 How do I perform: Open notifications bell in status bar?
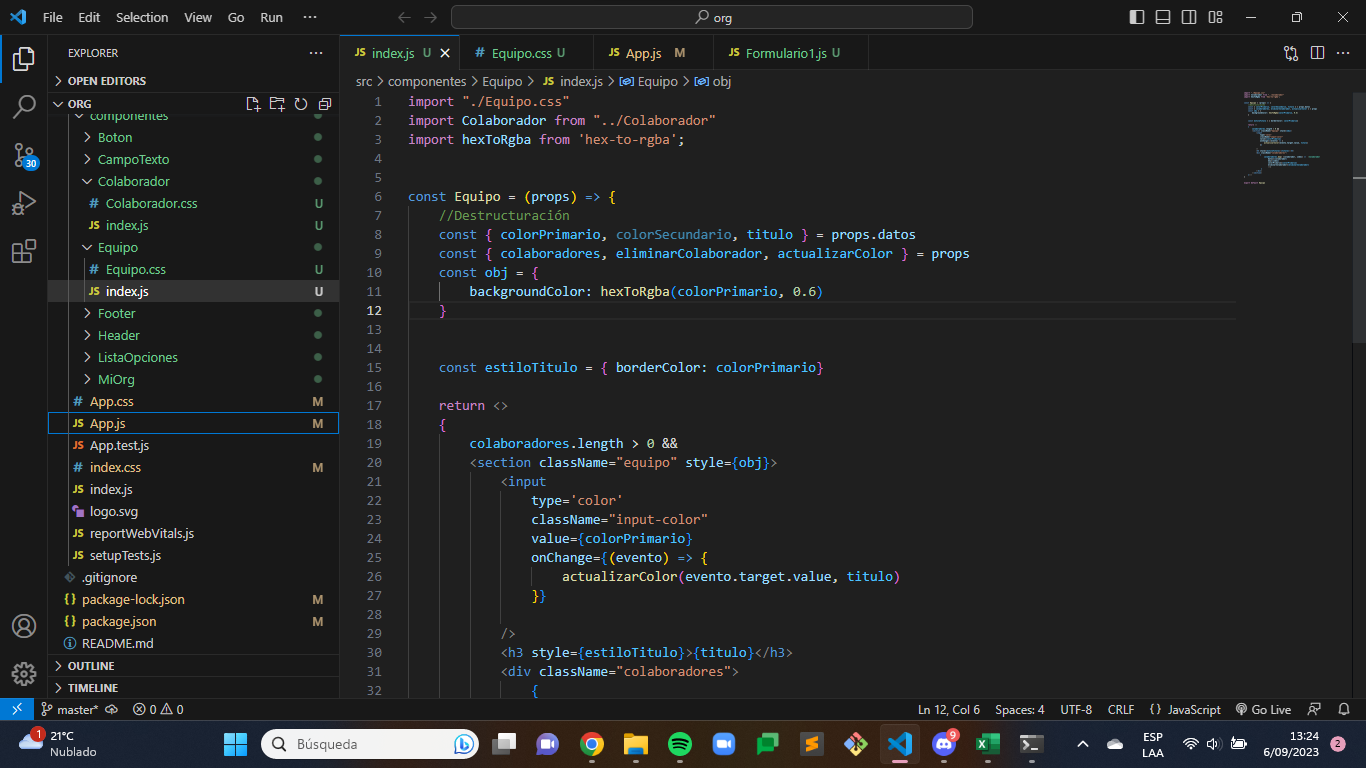tap(1343, 709)
